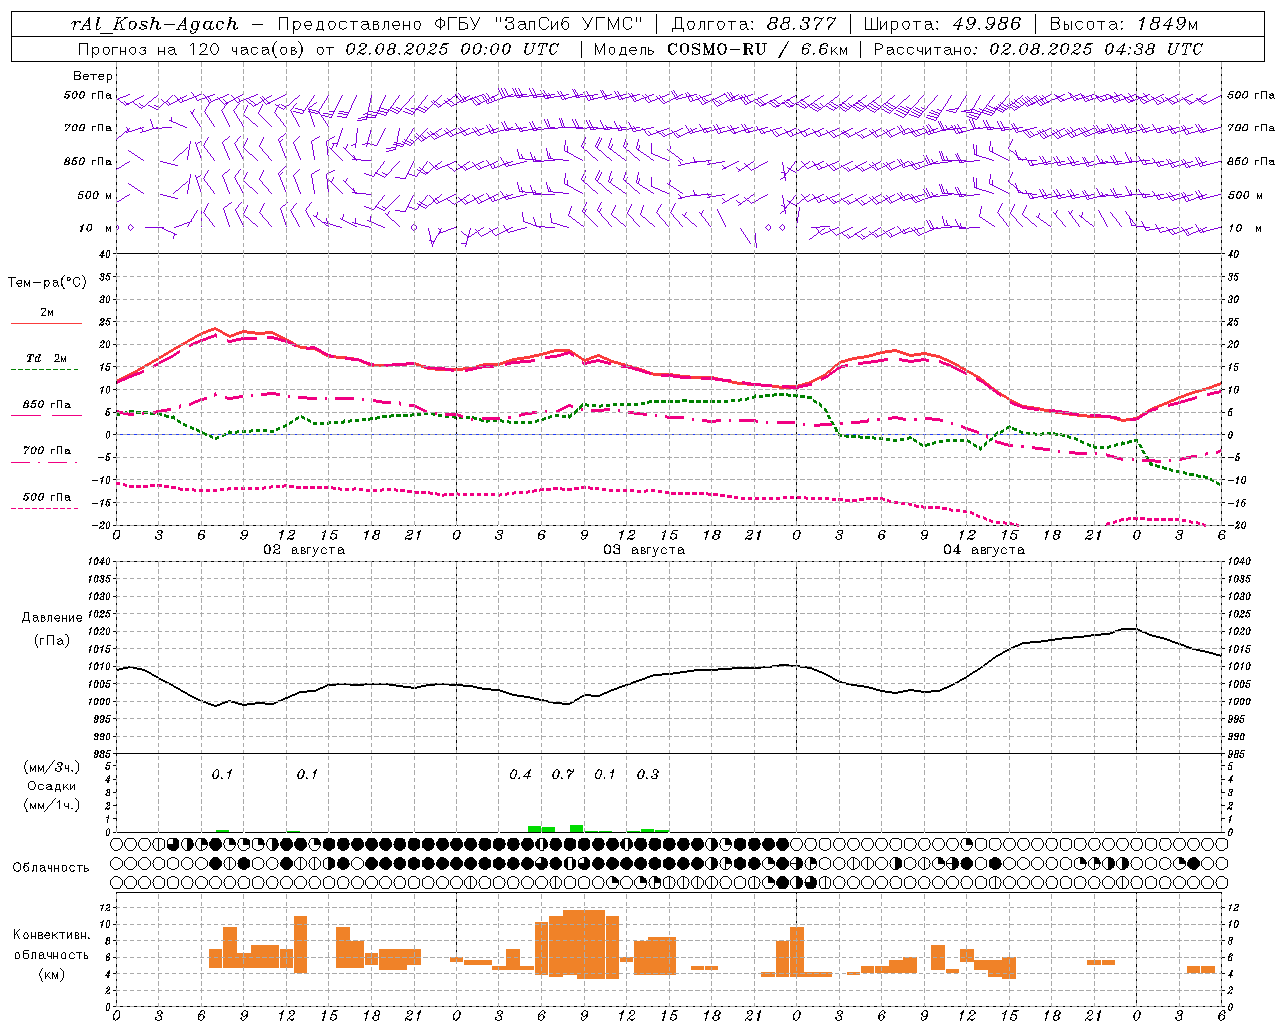Screen dimensions: 1280x1024
Task: Click the (мм/1ч.) precipitation unit label
Action: pos(52,805)
